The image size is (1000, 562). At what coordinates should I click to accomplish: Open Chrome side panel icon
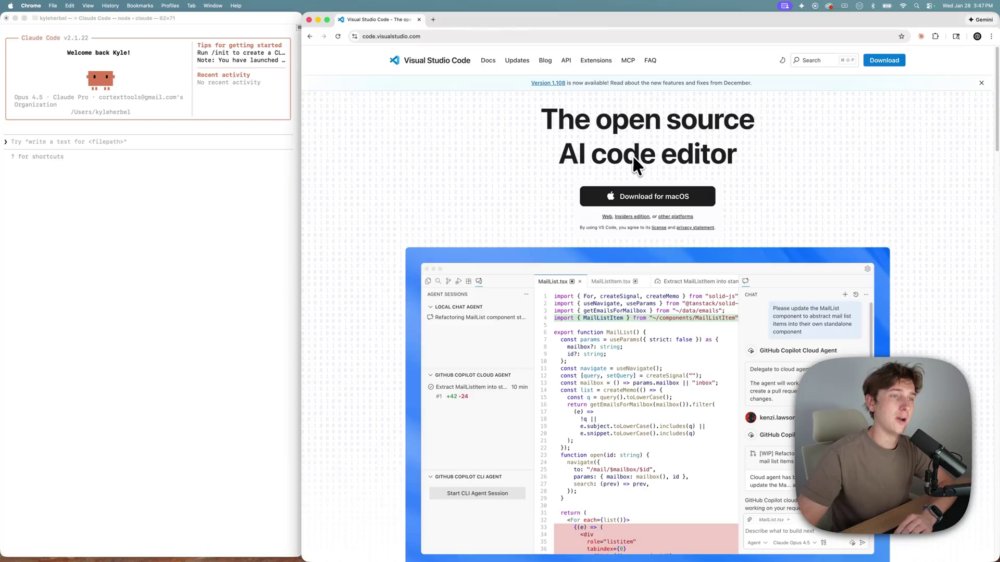(956, 36)
